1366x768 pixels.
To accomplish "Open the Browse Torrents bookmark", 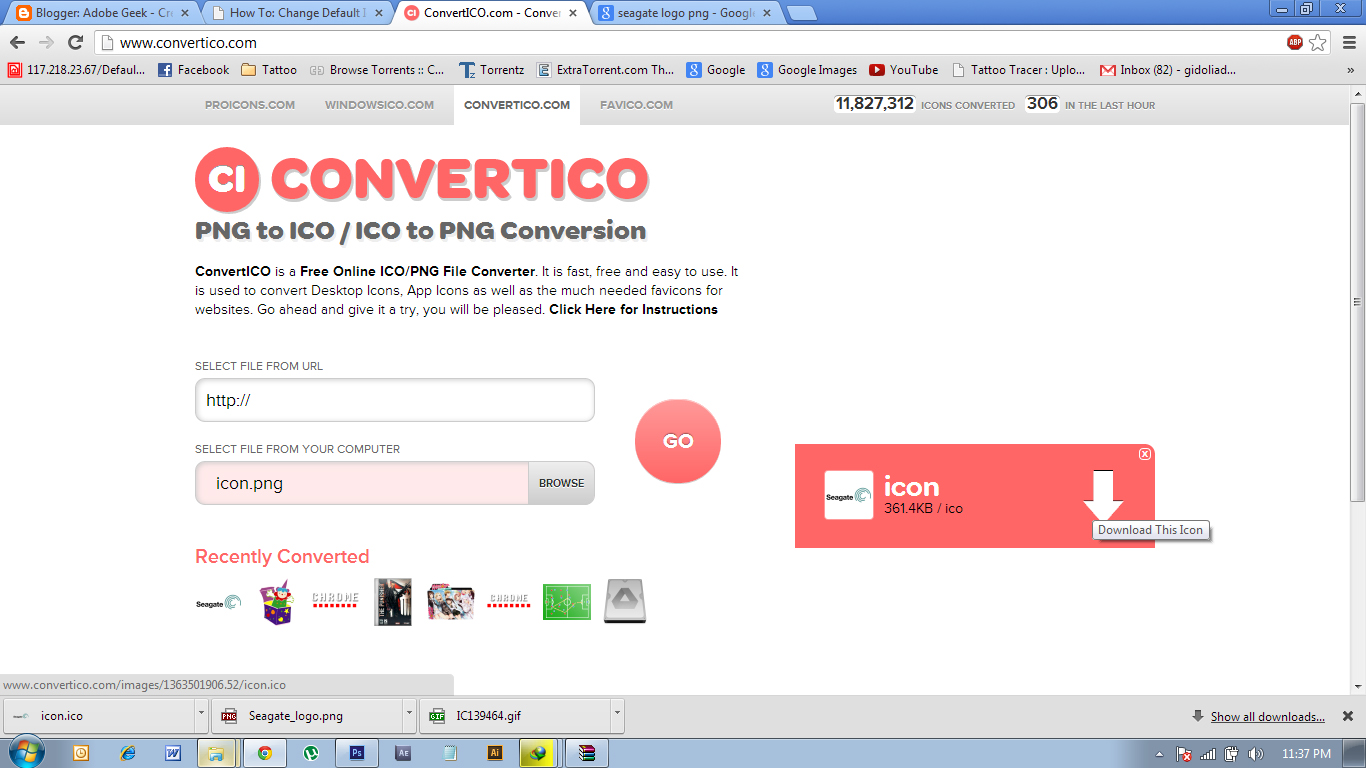I will coord(377,70).
